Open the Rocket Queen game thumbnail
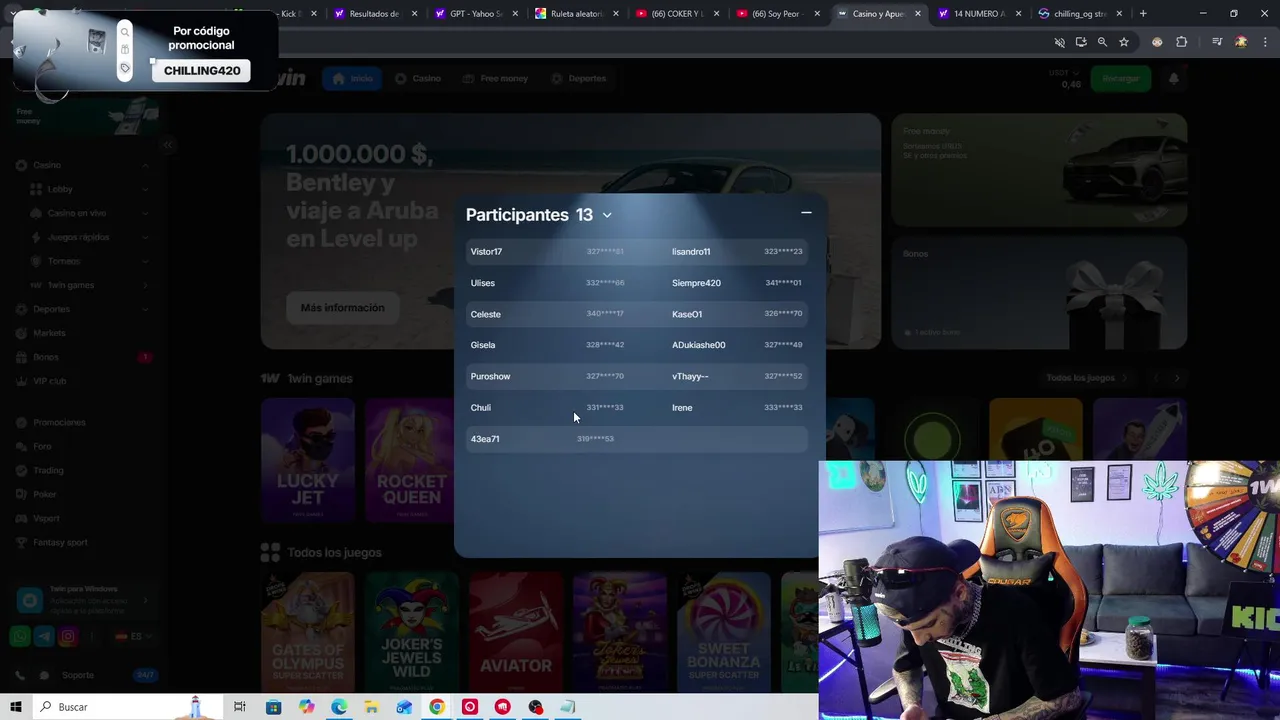 (x=411, y=460)
